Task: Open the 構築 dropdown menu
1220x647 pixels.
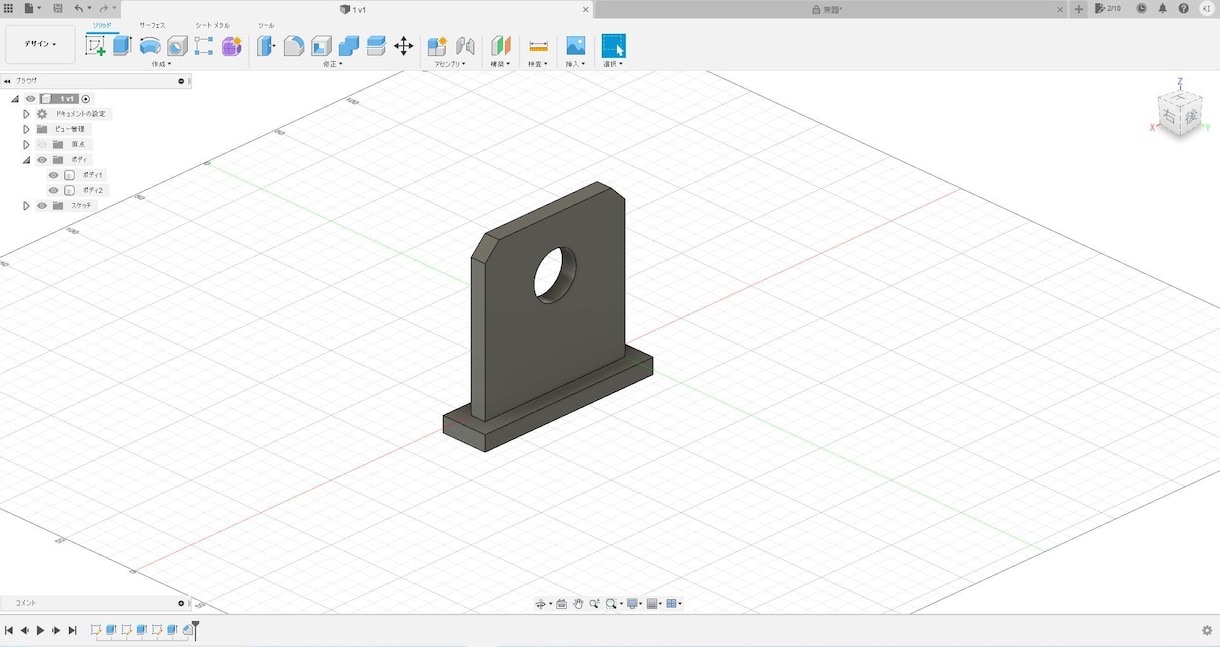Action: [501, 64]
